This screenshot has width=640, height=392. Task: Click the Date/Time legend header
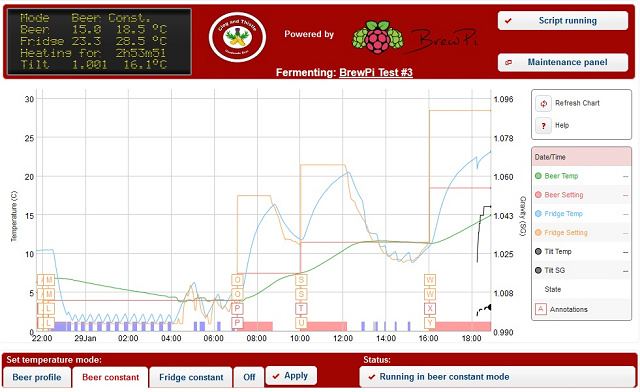pos(581,157)
